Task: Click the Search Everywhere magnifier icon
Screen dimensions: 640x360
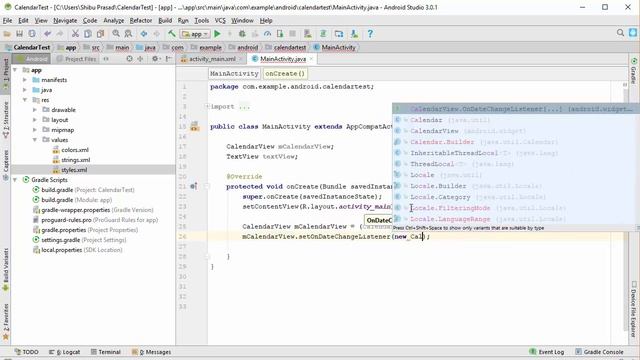Action: click(620, 33)
